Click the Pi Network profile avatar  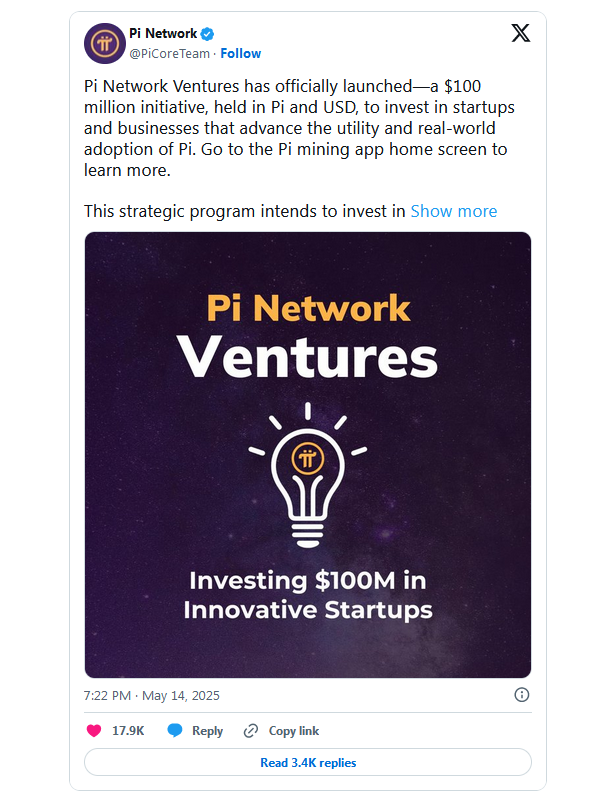coord(105,43)
